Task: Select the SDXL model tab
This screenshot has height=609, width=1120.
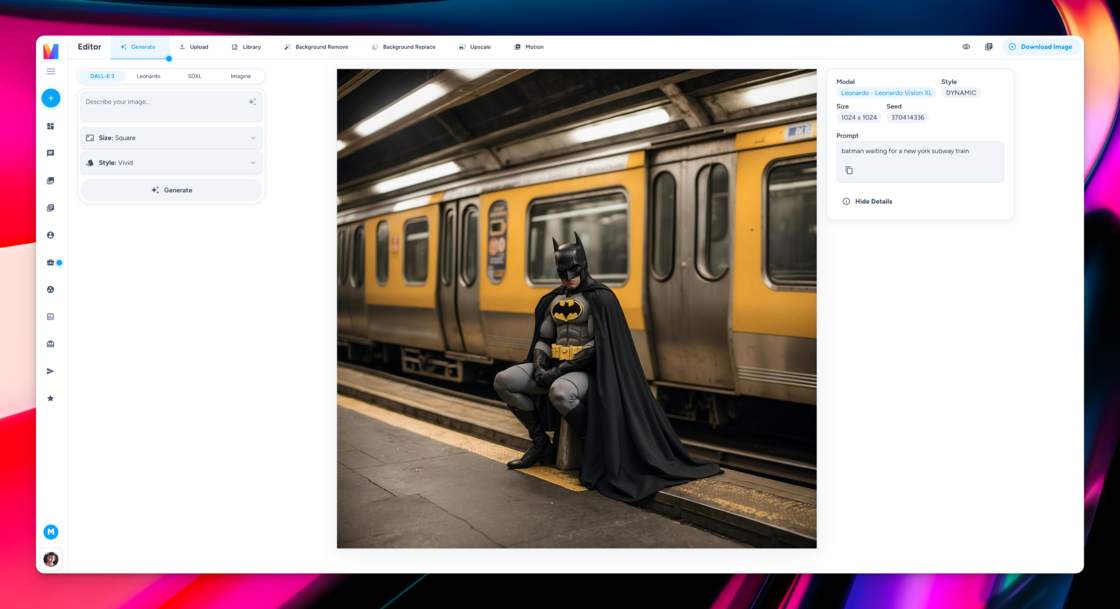Action: coord(194,76)
